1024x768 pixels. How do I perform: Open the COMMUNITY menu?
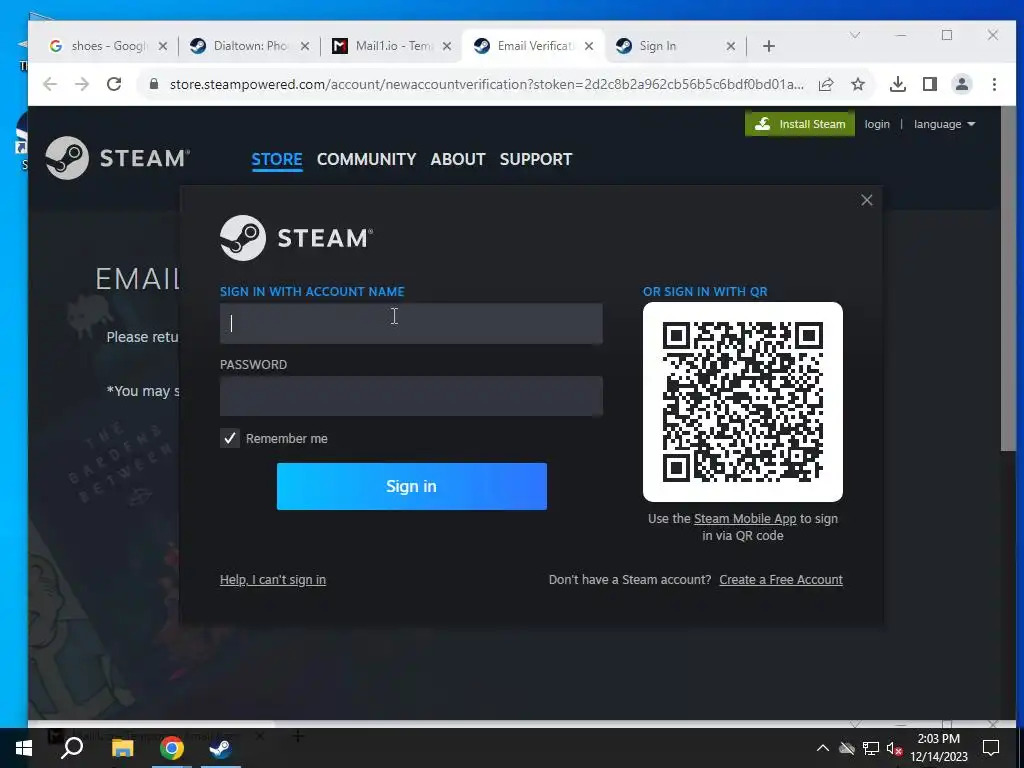tap(366, 159)
